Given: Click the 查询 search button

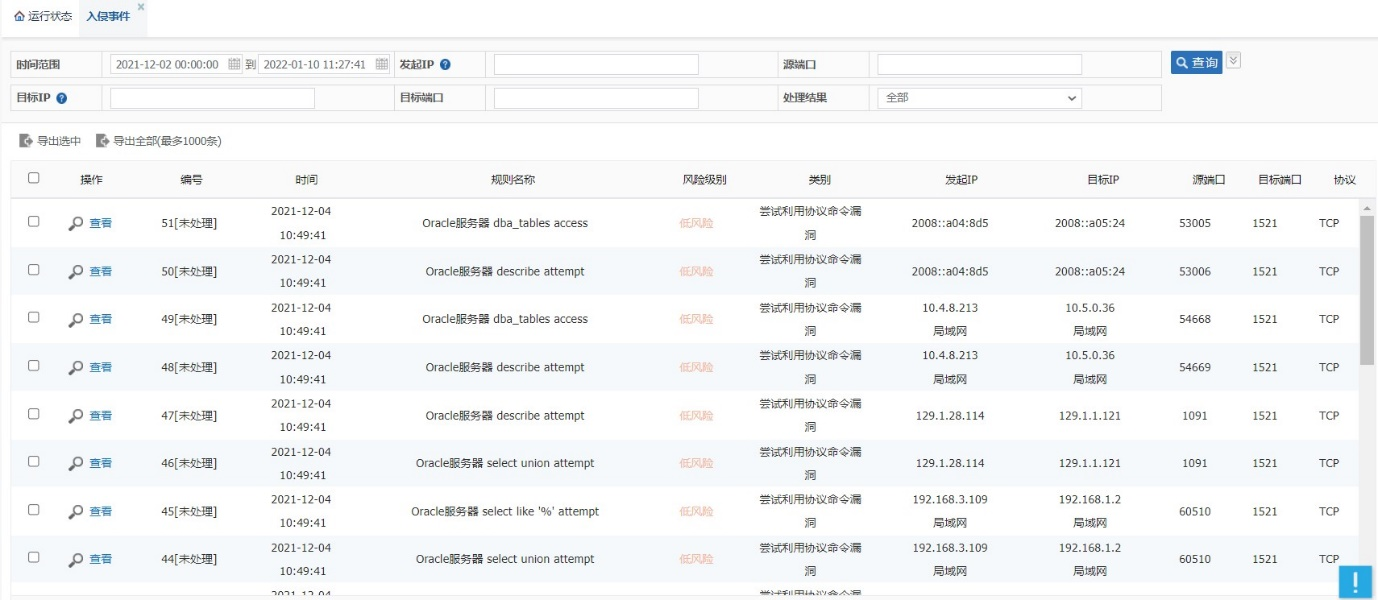Looking at the screenshot, I should click(1197, 63).
